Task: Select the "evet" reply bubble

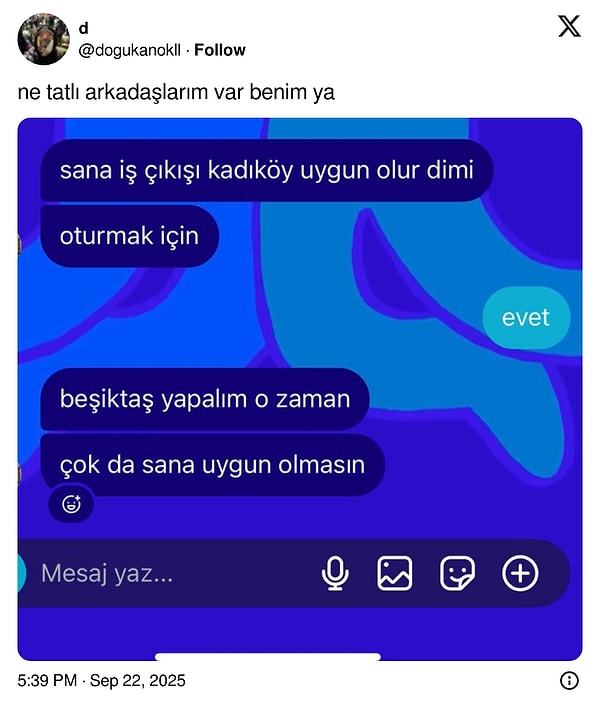Action: pyautogui.click(x=526, y=317)
